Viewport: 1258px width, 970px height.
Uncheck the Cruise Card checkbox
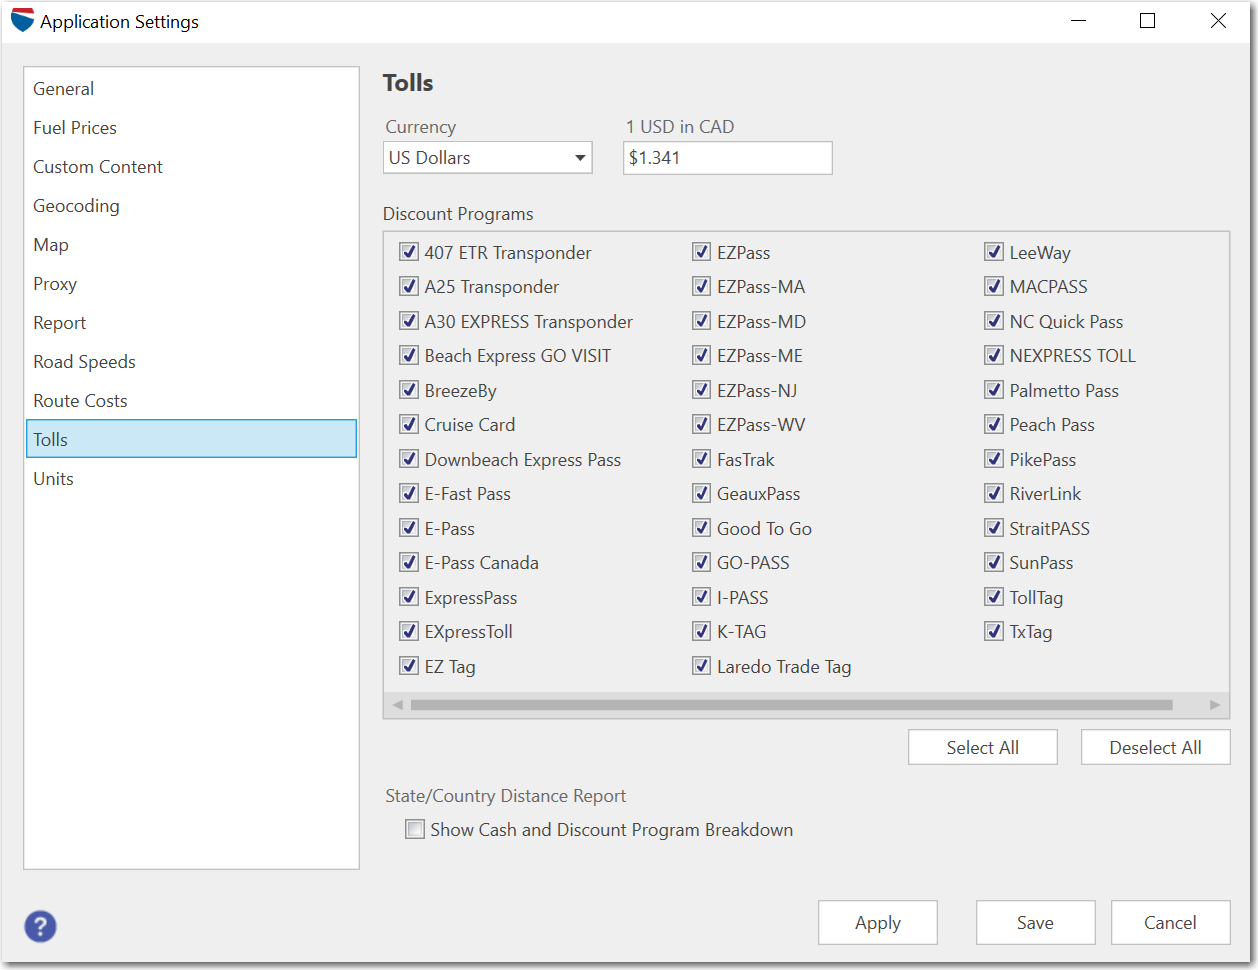(x=409, y=425)
